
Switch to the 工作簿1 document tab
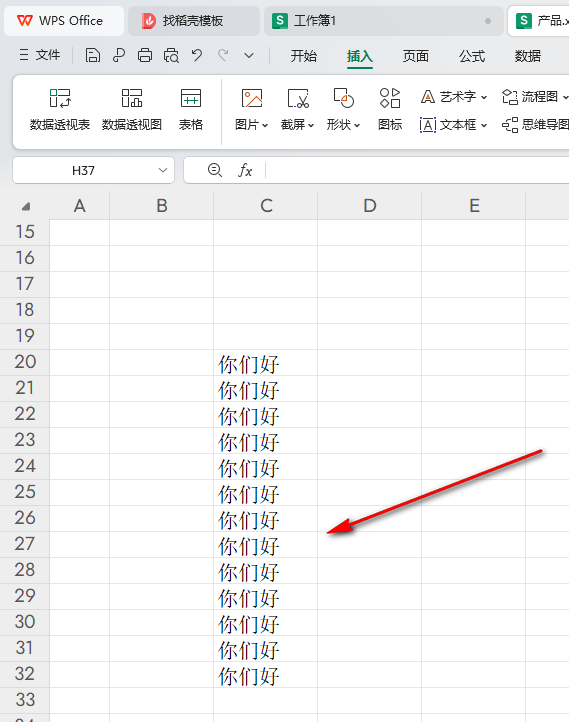point(383,21)
